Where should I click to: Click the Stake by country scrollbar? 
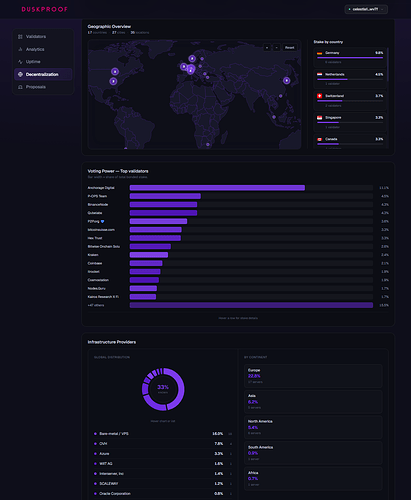pos(388,65)
